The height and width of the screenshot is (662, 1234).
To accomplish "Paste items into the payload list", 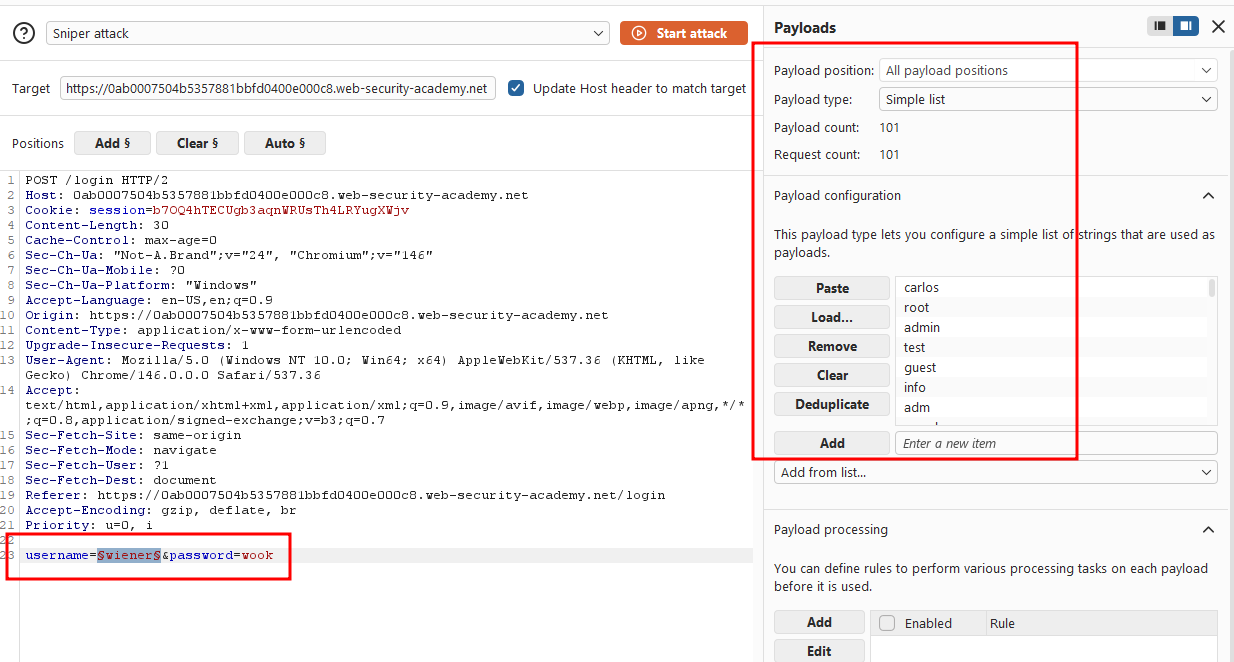I will pyautogui.click(x=832, y=288).
